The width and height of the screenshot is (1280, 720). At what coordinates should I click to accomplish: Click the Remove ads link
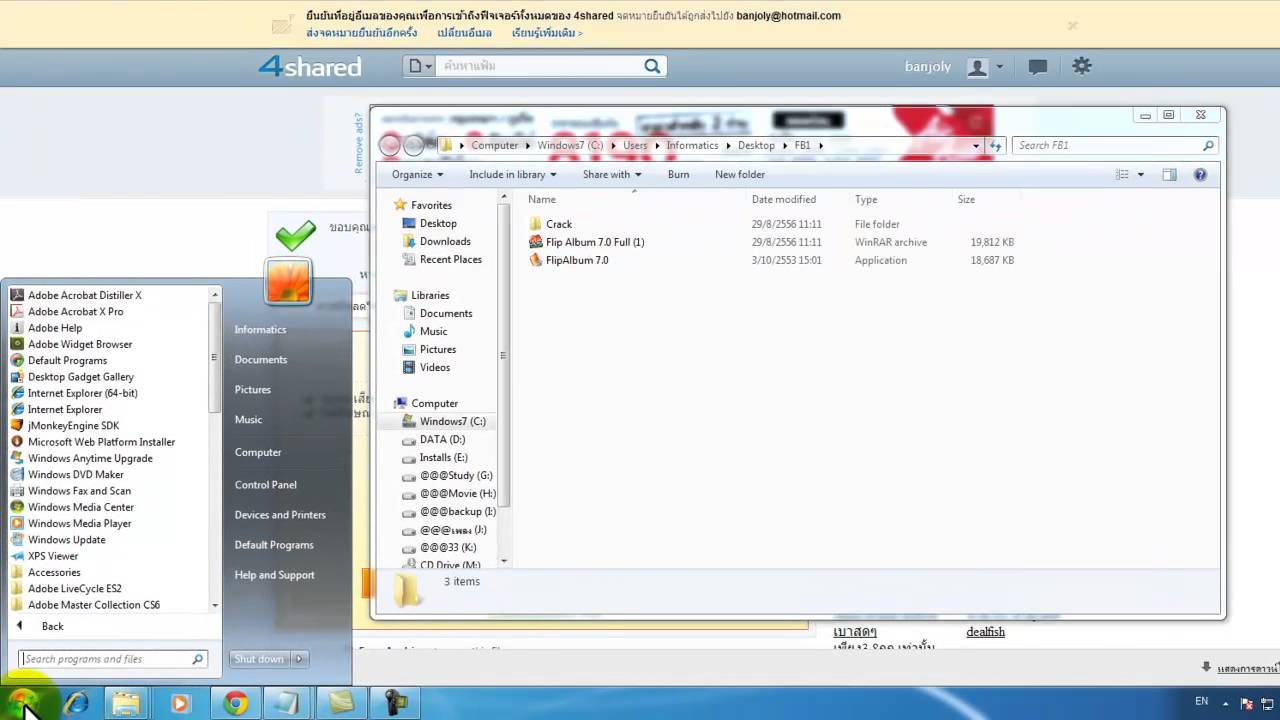359,143
